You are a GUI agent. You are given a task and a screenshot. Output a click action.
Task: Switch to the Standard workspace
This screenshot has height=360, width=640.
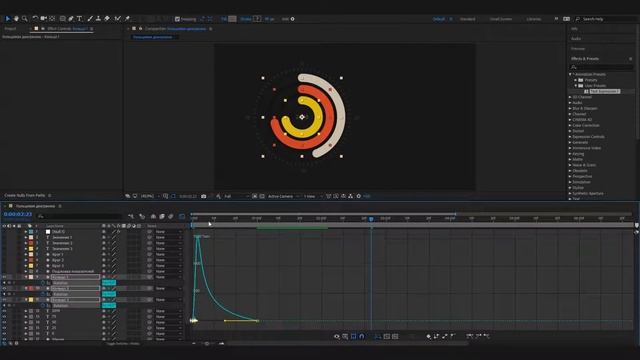point(467,19)
